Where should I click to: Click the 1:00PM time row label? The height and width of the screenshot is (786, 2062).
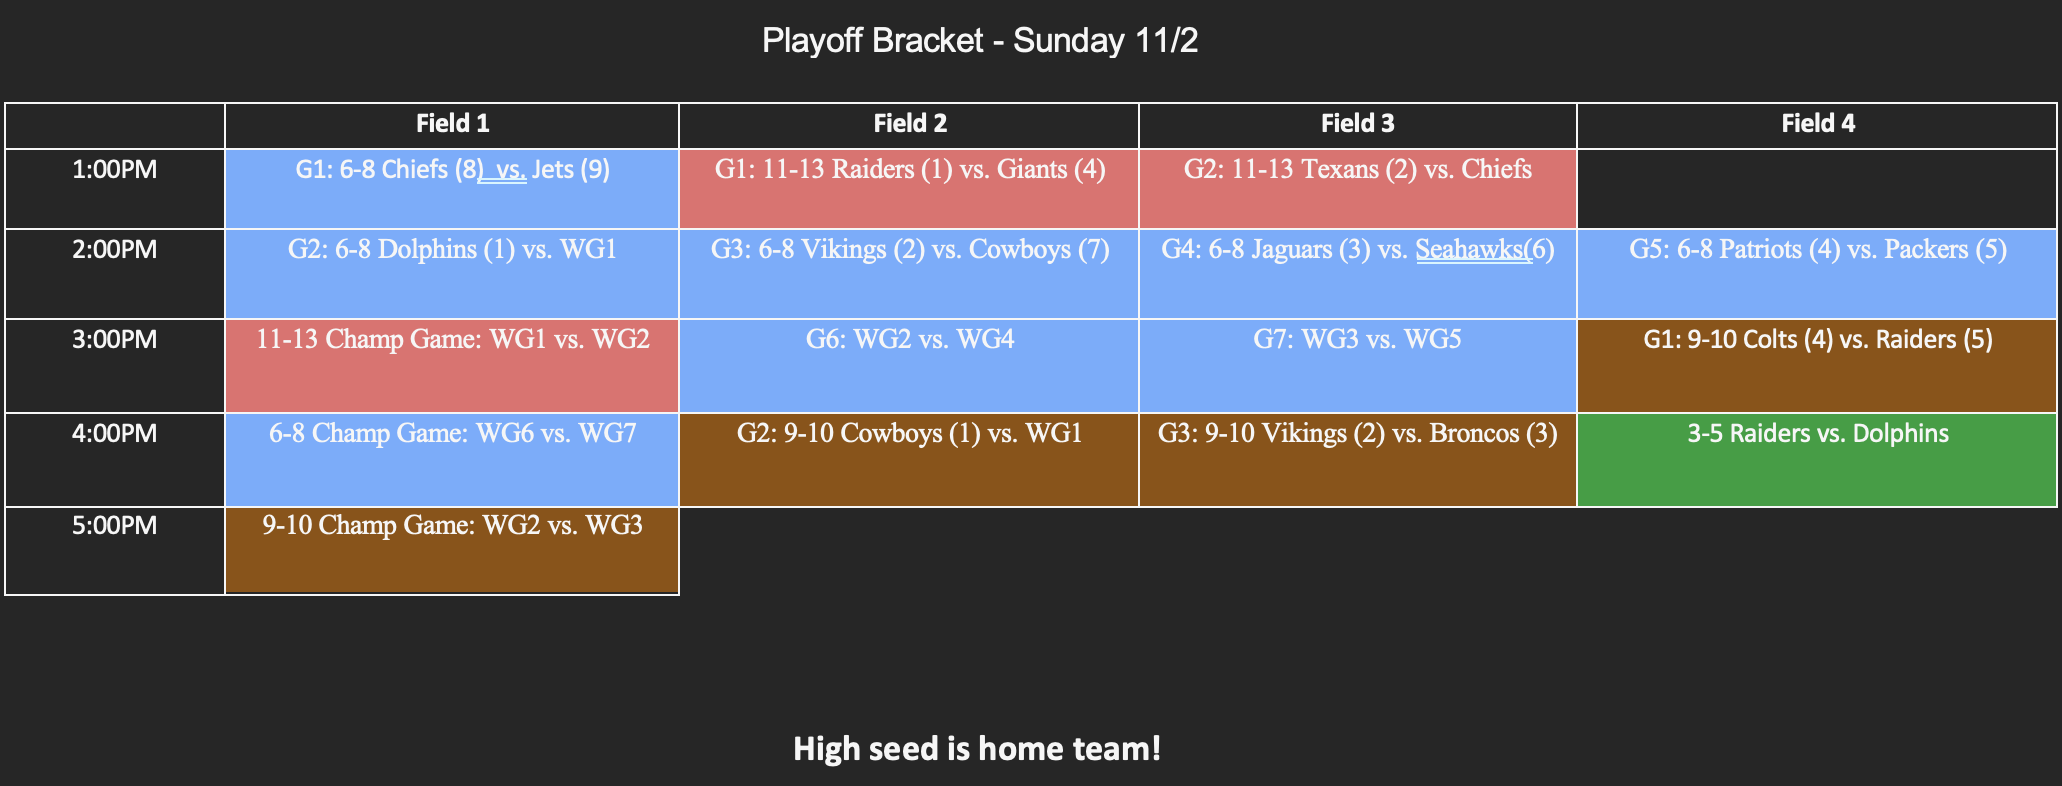click(115, 170)
